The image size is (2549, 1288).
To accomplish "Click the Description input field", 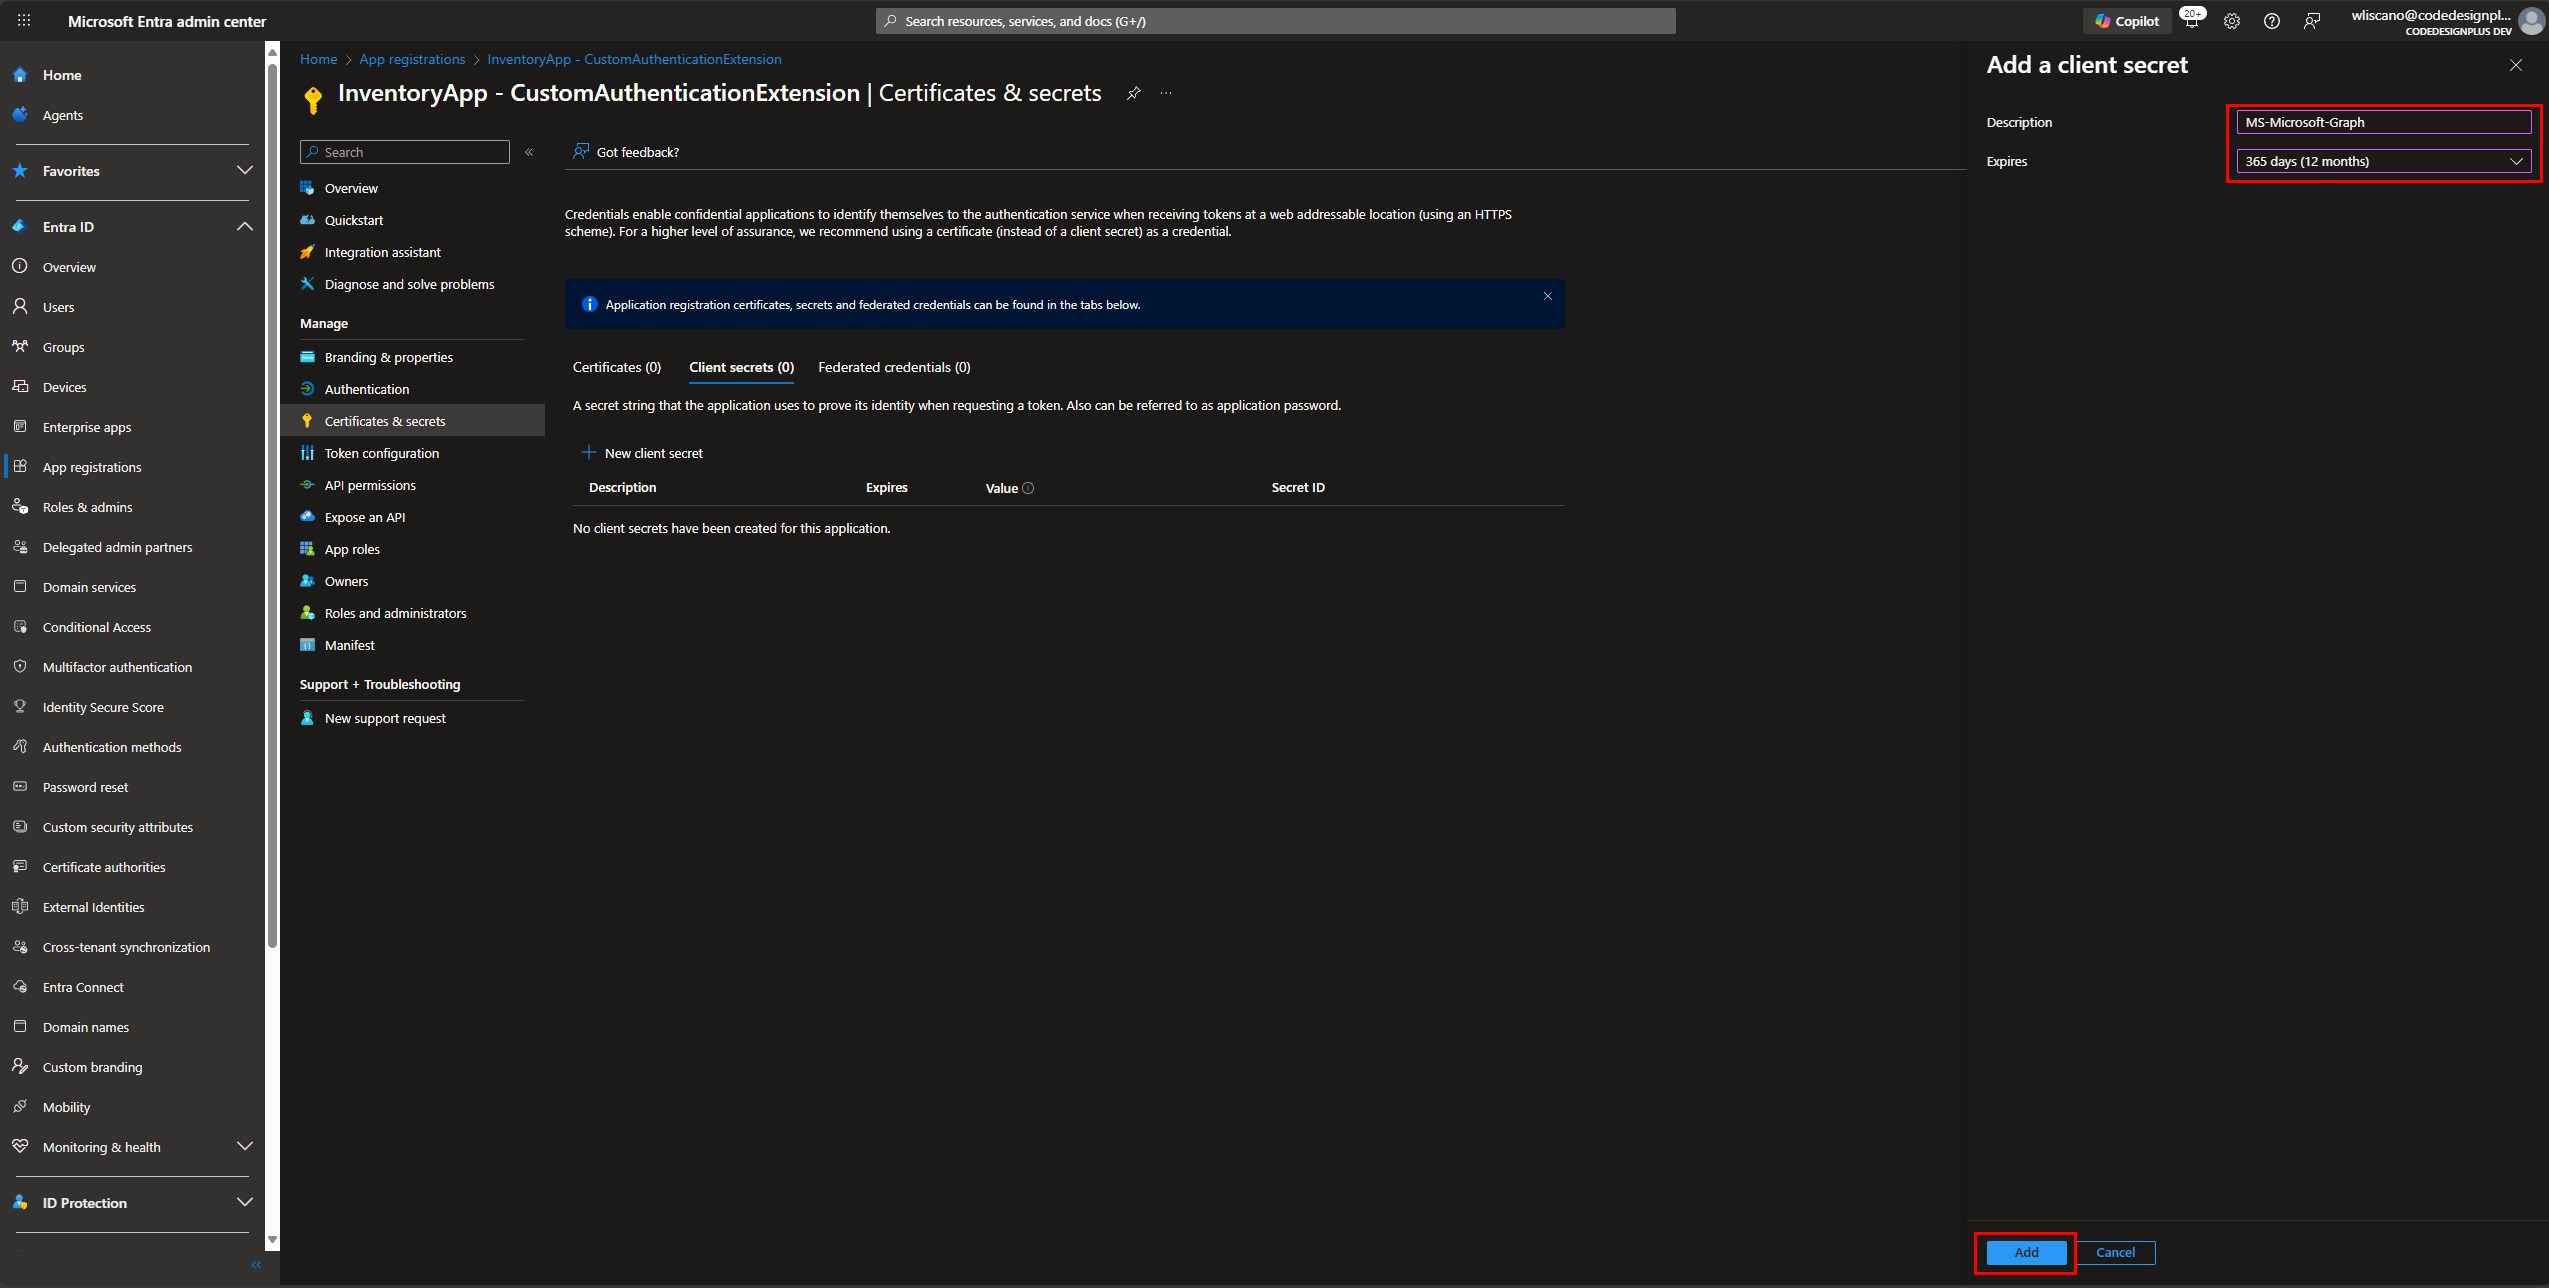I will click(2383, 122).
